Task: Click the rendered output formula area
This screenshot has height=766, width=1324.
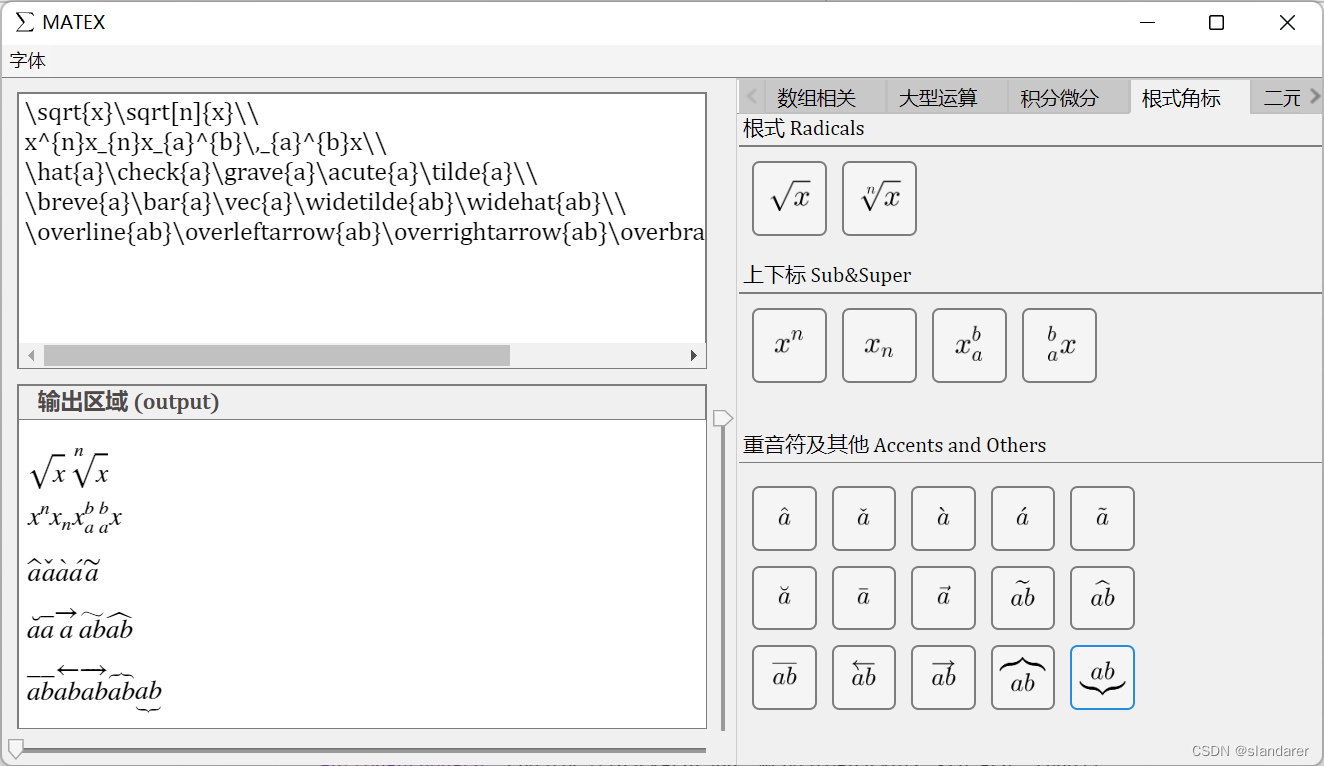Action: 362,574
